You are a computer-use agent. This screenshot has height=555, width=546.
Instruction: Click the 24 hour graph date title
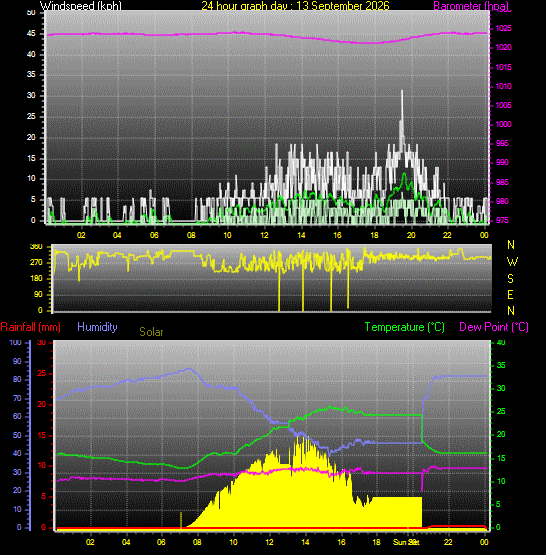(295, 6)
